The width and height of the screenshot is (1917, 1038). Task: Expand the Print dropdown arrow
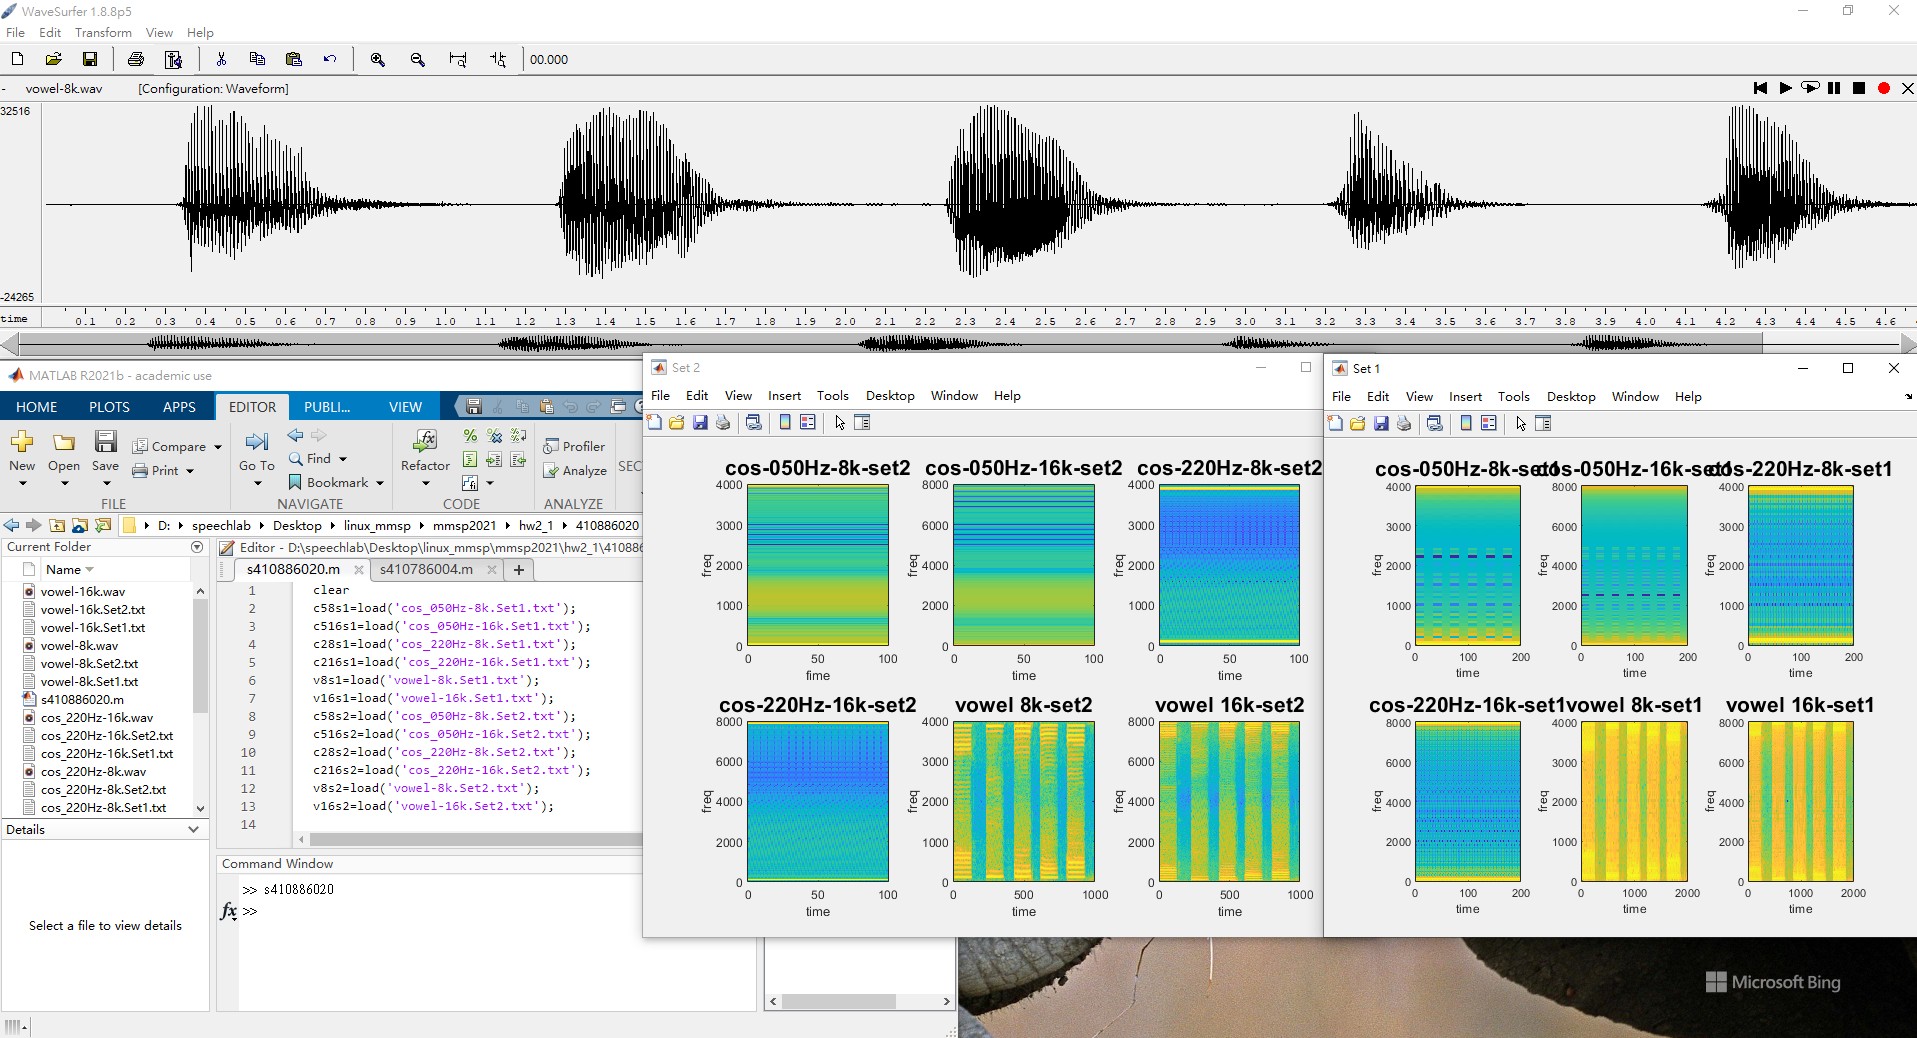190,471
